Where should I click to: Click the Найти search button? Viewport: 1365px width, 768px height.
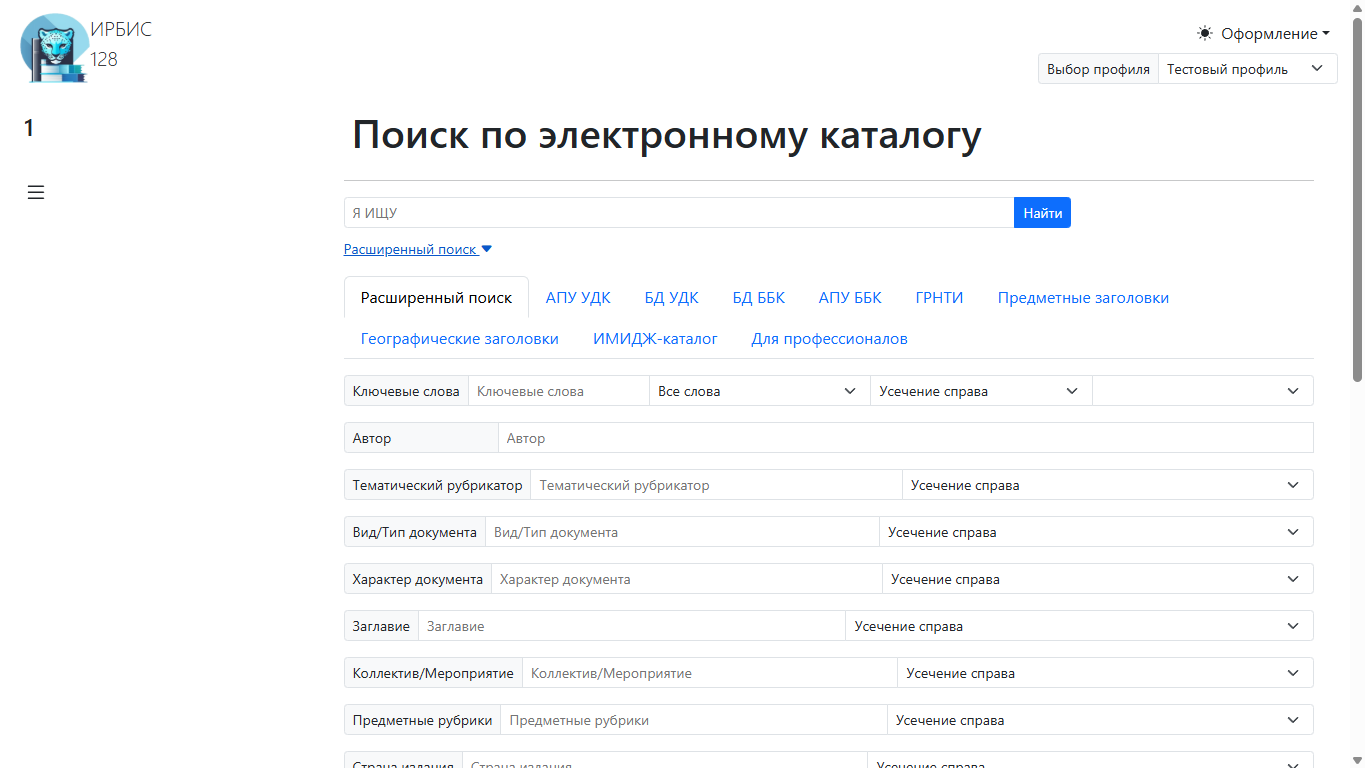[1042, 213]
